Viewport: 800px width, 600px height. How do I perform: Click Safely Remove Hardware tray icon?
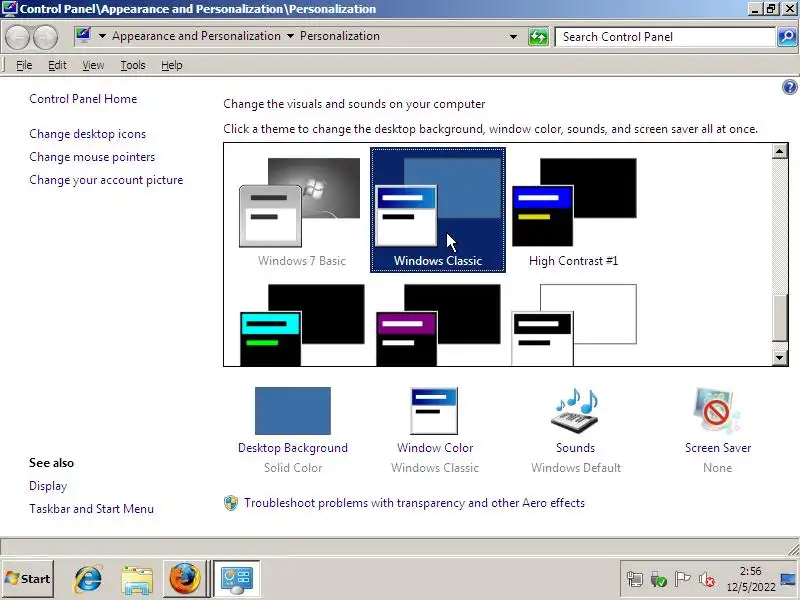click(658, 579)
